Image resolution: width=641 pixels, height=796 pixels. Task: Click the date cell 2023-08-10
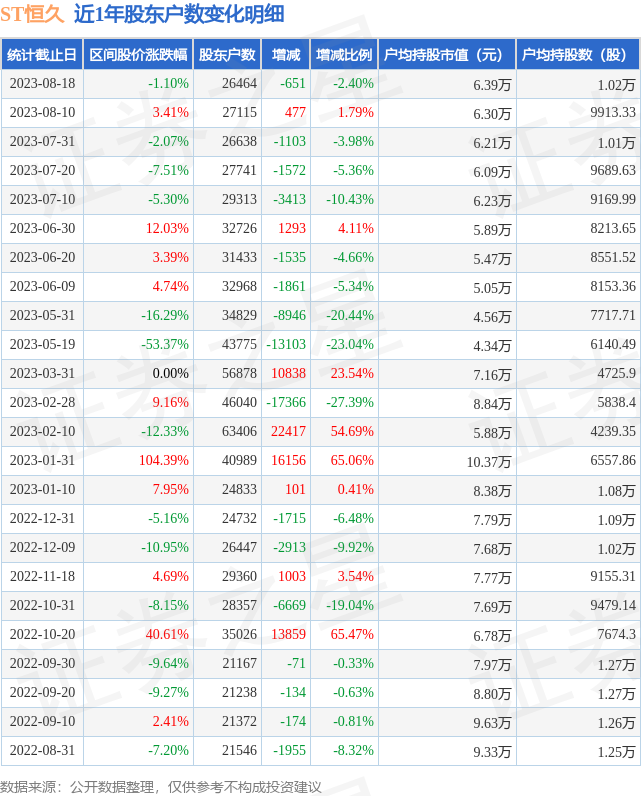42,112
